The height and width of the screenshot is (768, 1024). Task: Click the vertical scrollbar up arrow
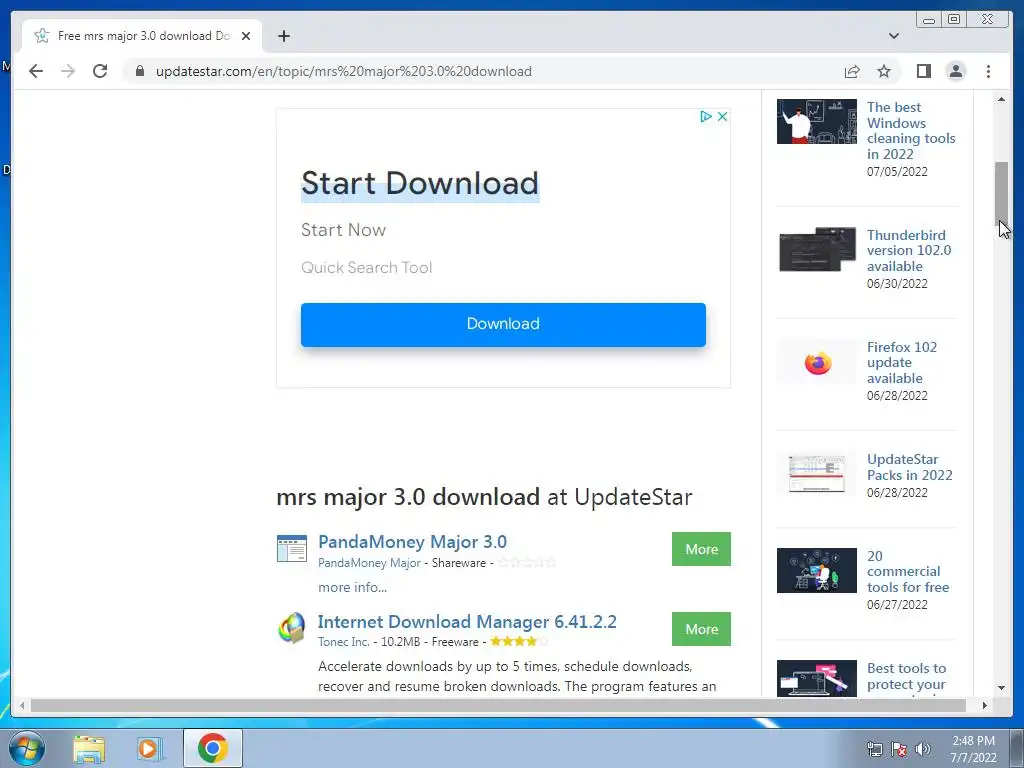tap(1001, 99)
